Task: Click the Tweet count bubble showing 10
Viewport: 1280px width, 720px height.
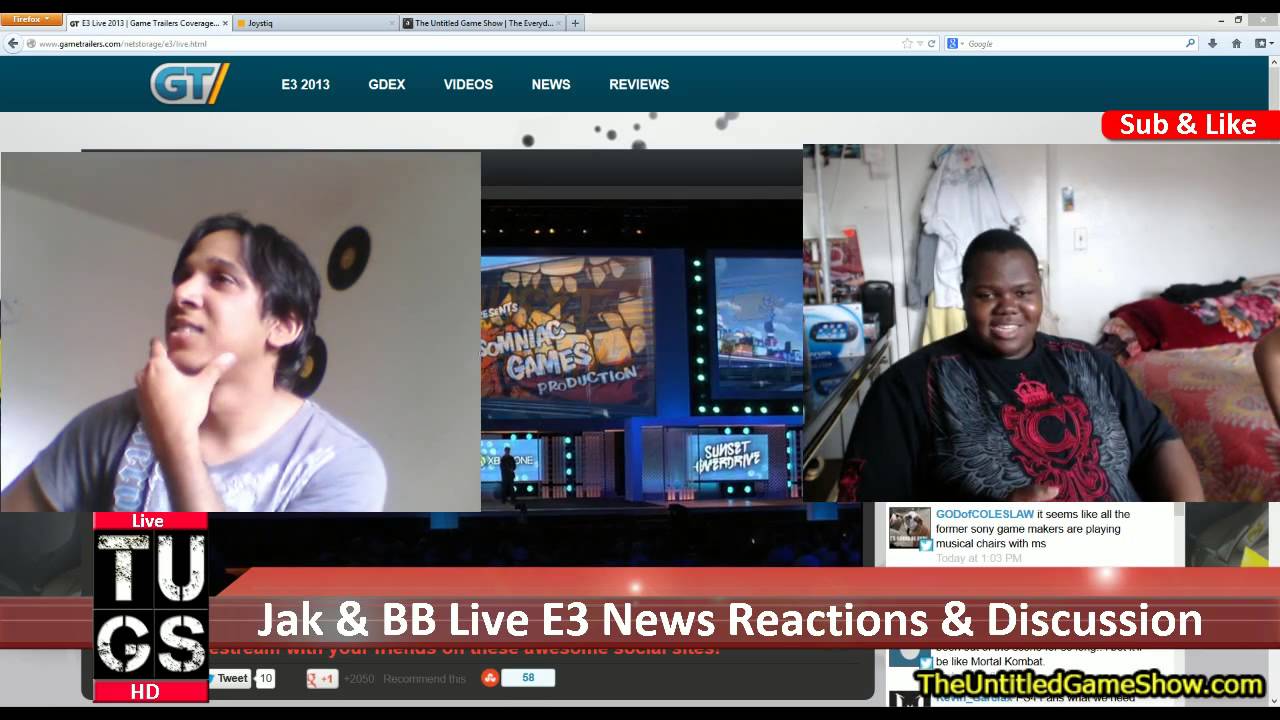Action: click(x=266, y=678)
